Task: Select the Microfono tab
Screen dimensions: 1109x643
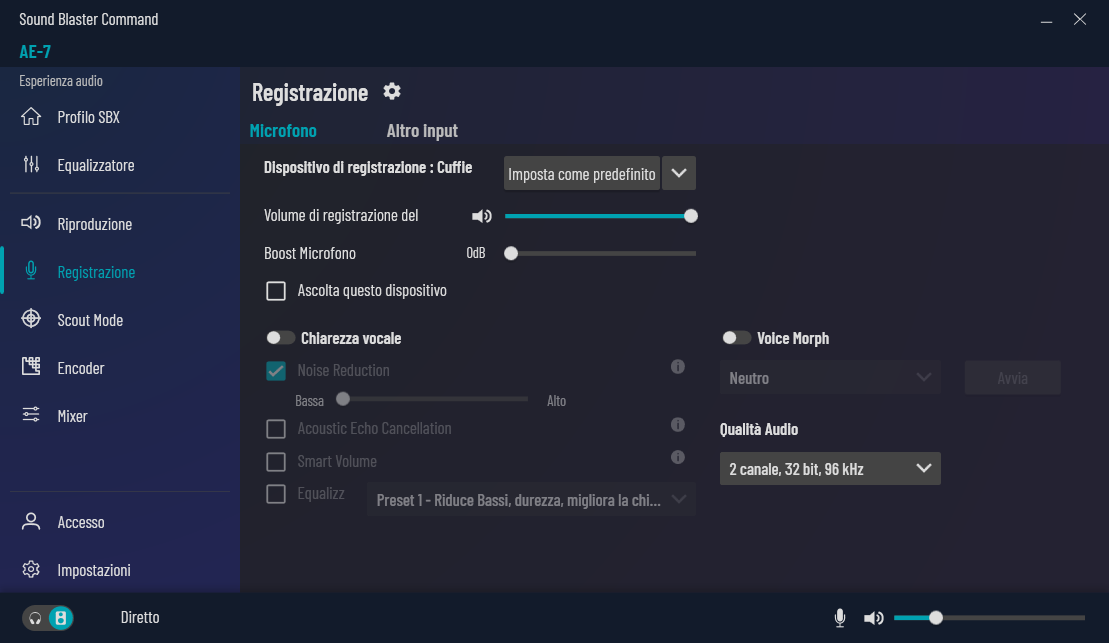Action: click(x=283, y=131)
